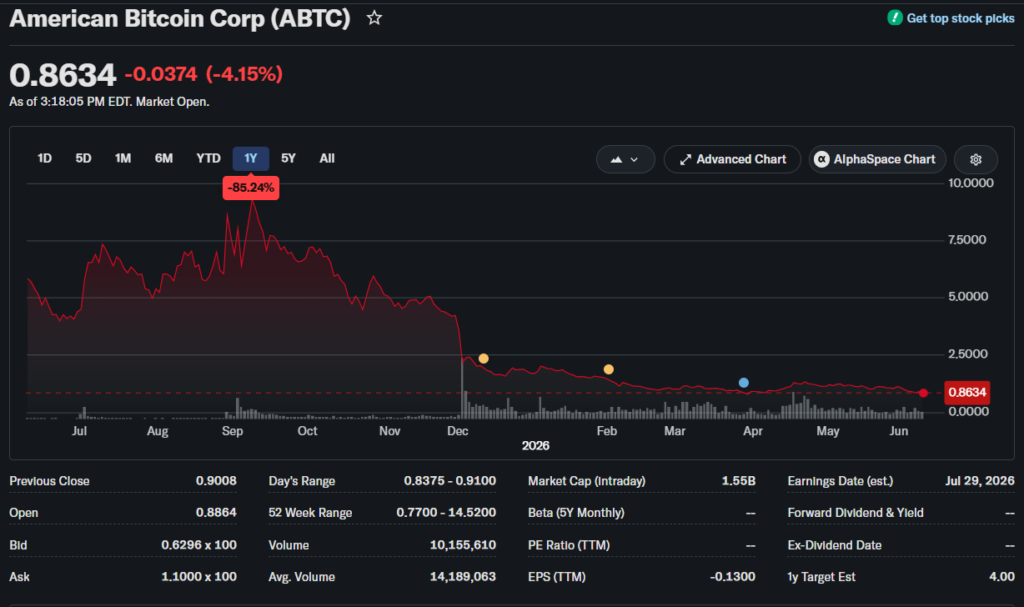
Task: Click the red 0.8634 price label on axis
Action: point(967,392)
